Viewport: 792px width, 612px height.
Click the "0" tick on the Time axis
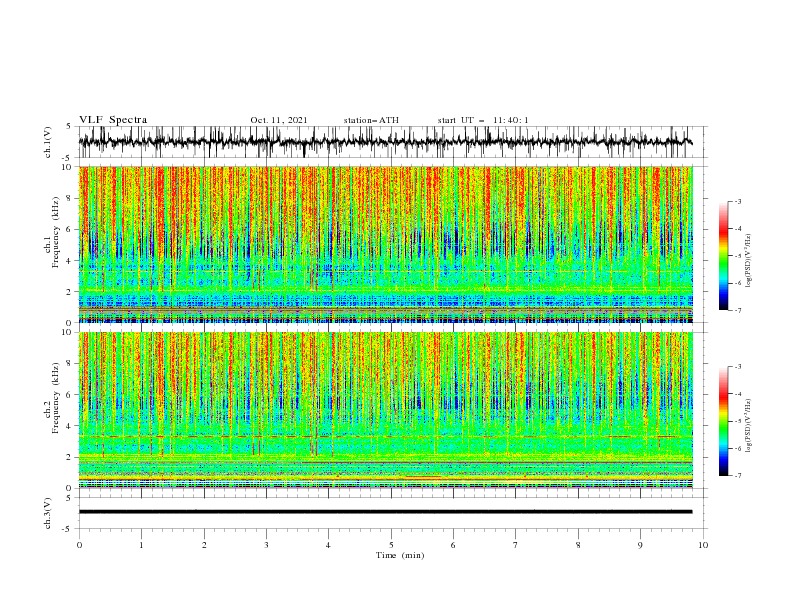[79, 545]
